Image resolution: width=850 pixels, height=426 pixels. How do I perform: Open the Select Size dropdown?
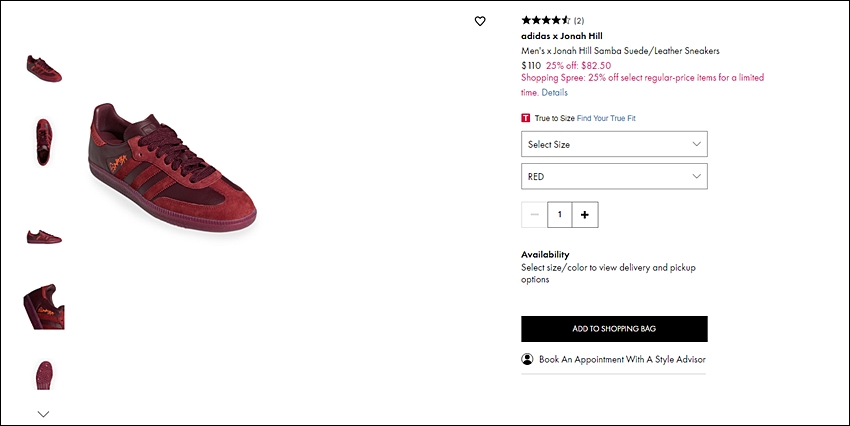click(614, 144)
